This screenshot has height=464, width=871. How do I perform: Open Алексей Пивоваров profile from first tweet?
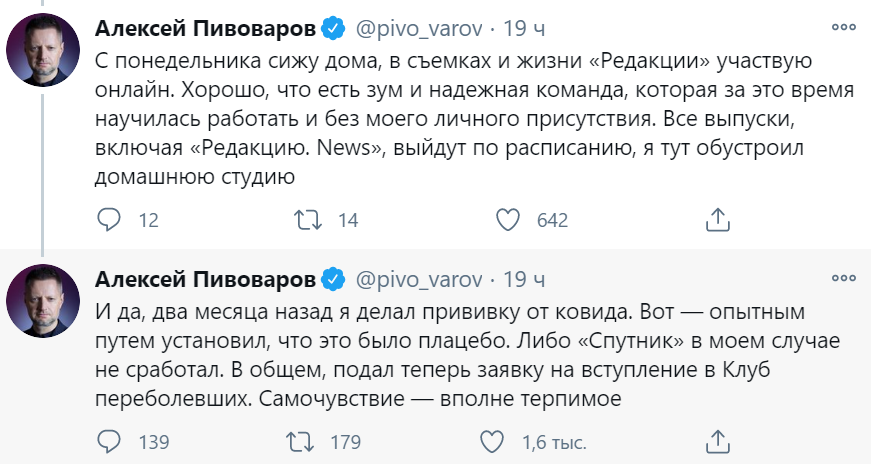coord(205,26)
